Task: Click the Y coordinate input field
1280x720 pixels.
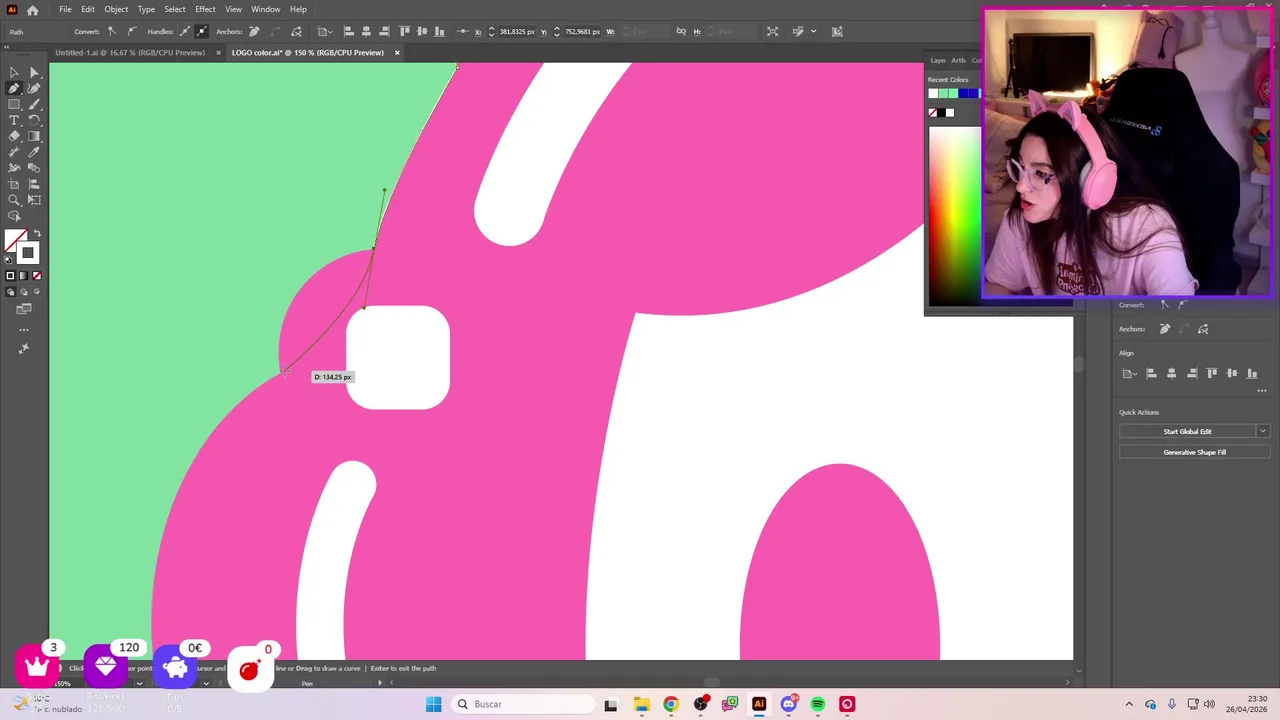Action: pyautogui.click(x=582, y=31)
